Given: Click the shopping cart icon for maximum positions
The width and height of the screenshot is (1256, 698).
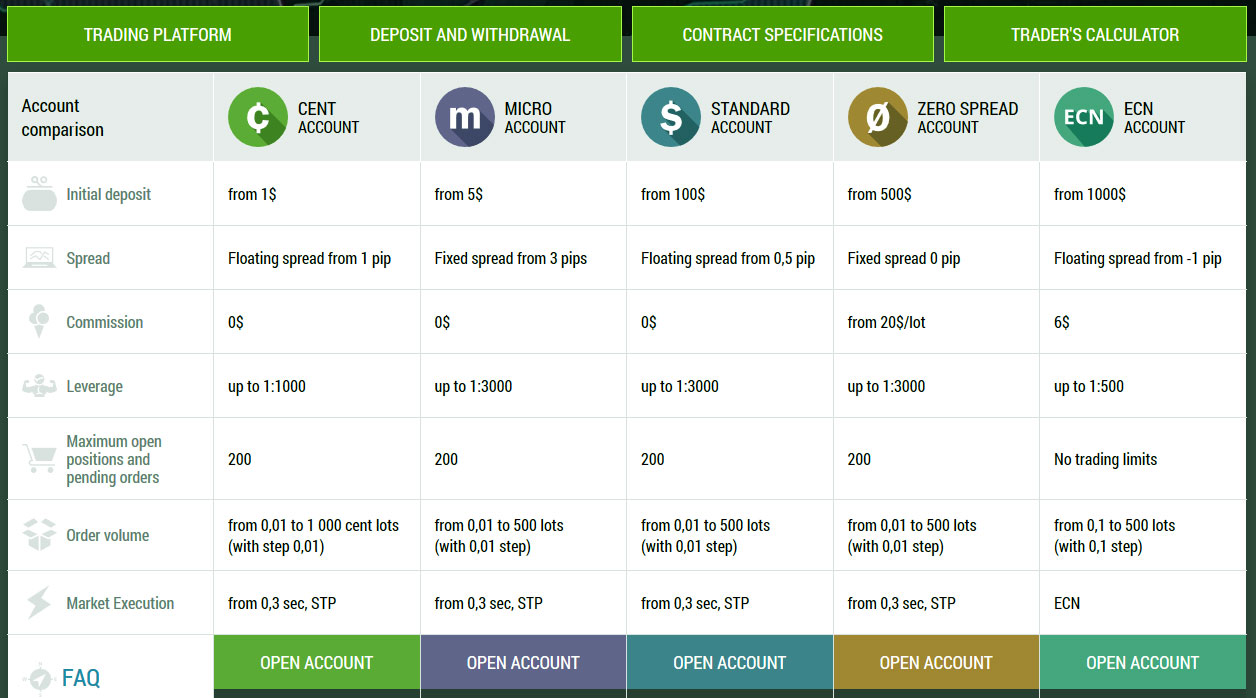Looking at the screenshot, I should (x=39, y=459).
